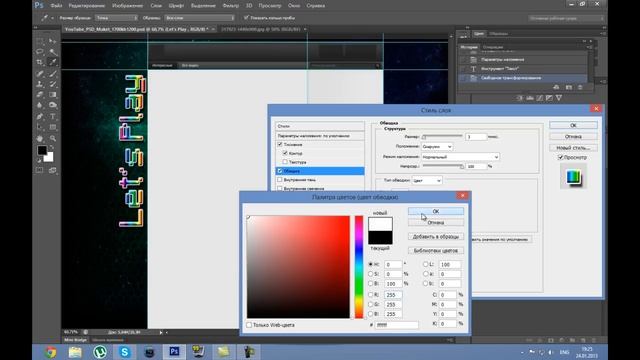Screen dimensions: 640x360
Task: Open uTorrent from the taskbar
Action: pos(100,351)
